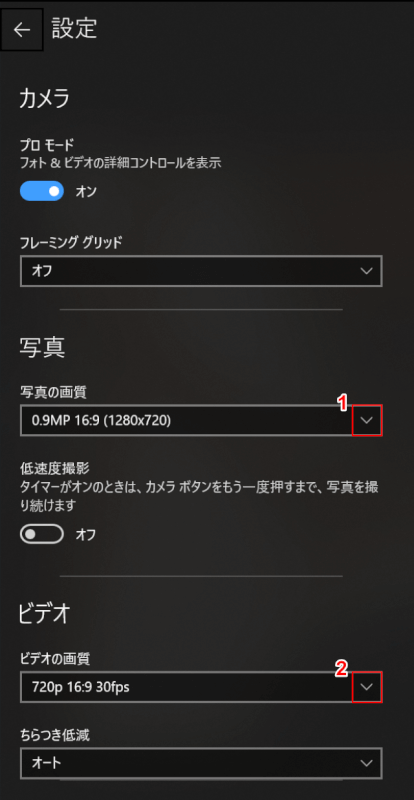The width and height of the screenshot is (414, 800).
Task: Open the ちらつき低減 combo box showing オート
Action: click(x=201, y=763)
